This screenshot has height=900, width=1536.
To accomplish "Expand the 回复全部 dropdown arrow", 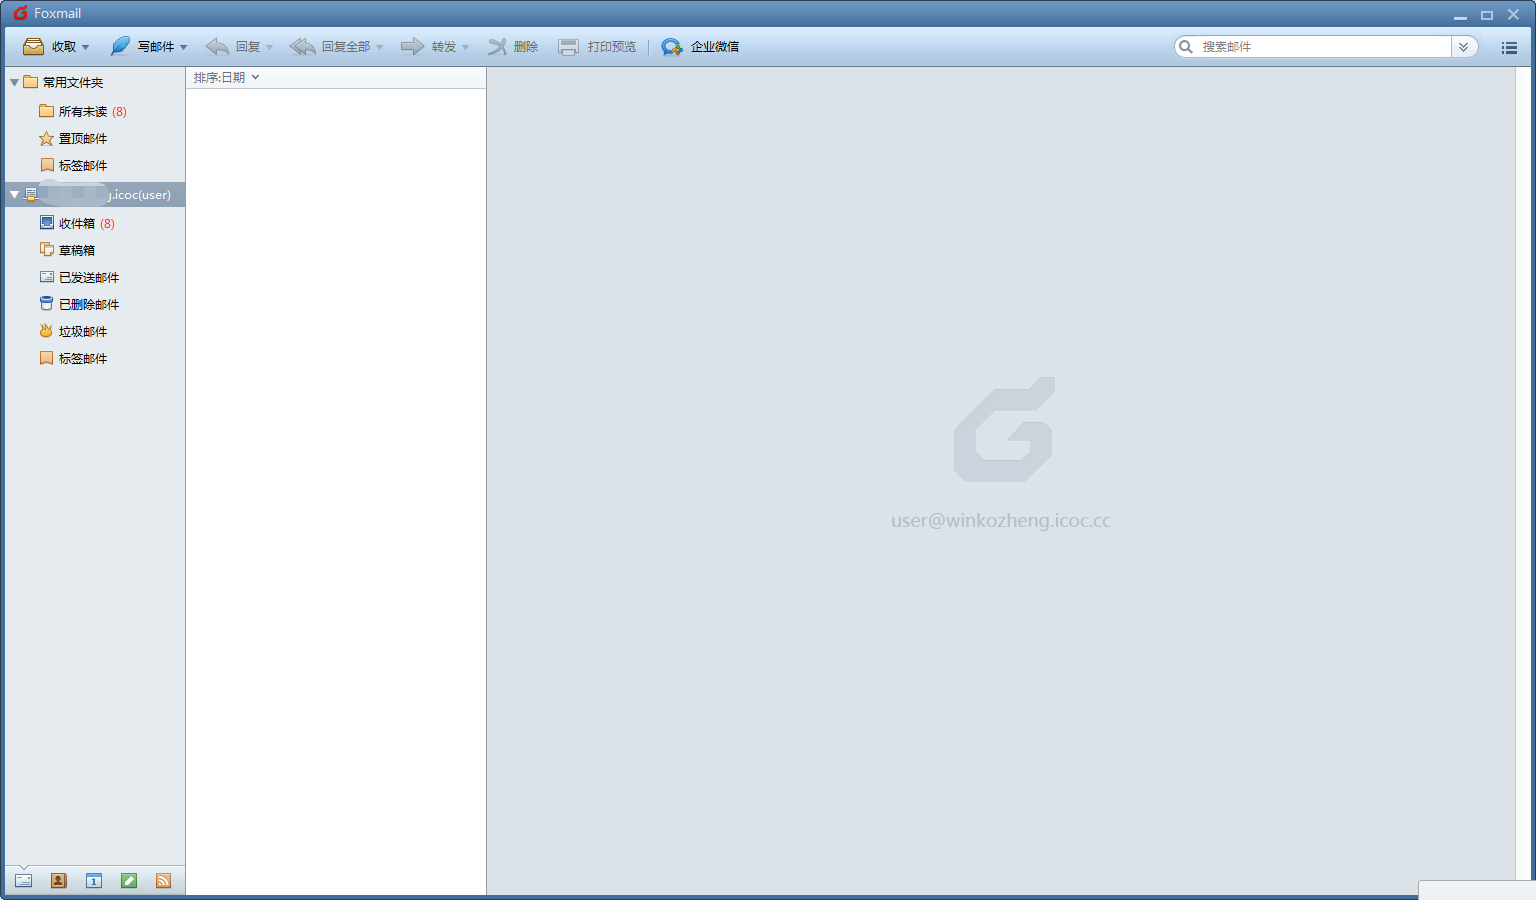I will pyautogui.click(x=380, y=48).
